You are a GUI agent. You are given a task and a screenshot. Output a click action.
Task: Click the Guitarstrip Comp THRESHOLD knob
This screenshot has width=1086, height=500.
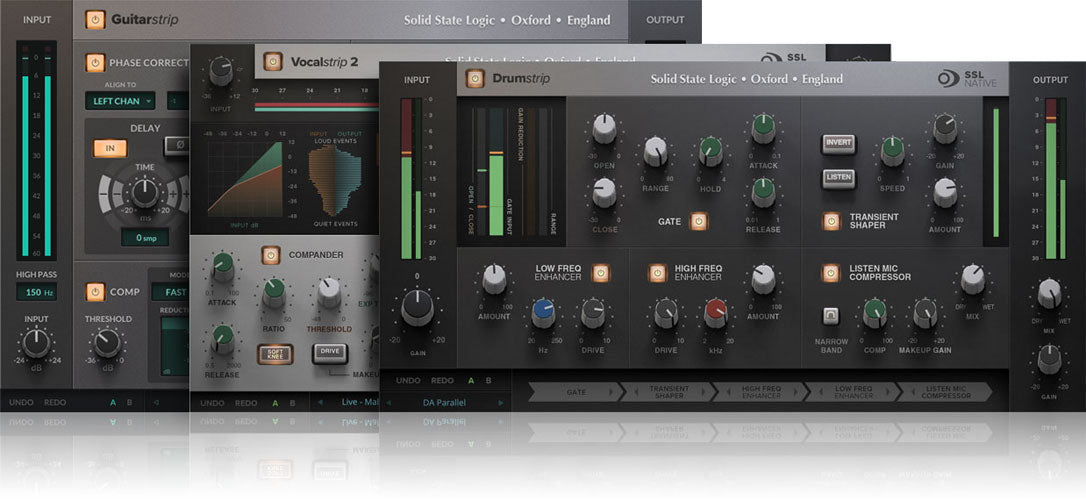107,343
